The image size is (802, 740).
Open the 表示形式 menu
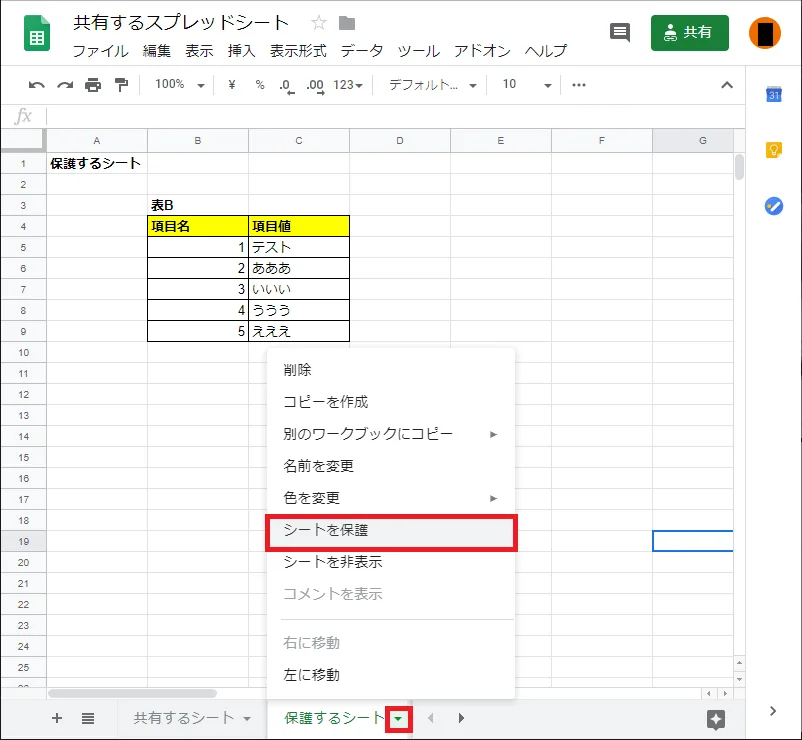pos(298,51)
